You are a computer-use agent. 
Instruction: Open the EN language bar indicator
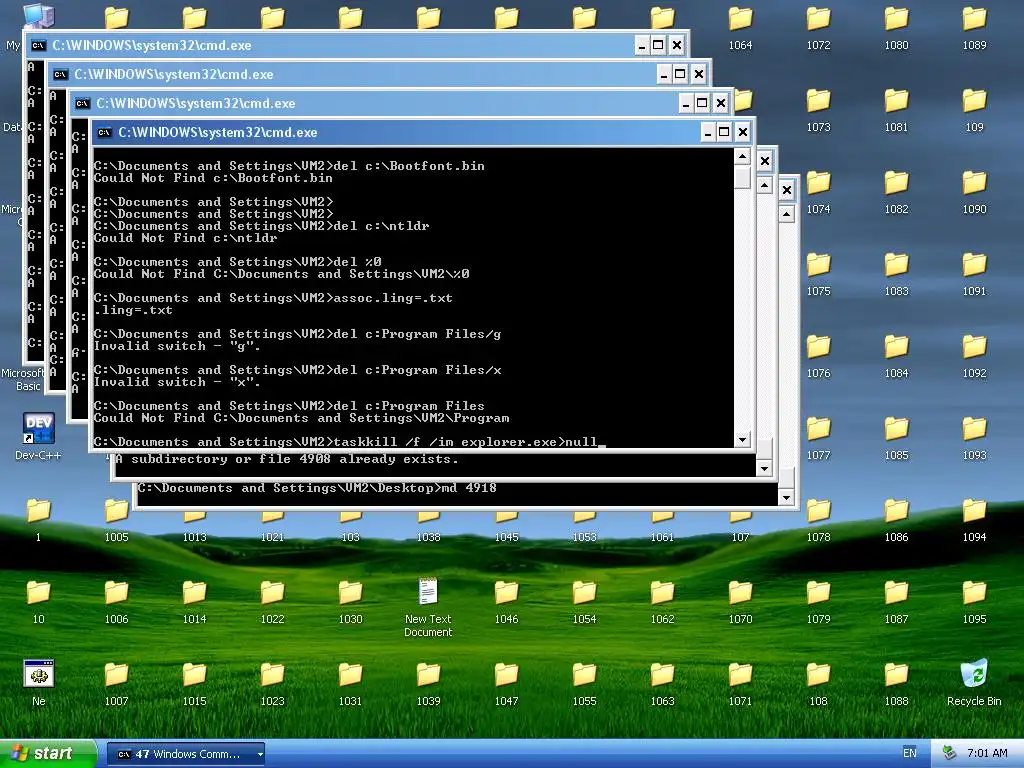point(909,754)
